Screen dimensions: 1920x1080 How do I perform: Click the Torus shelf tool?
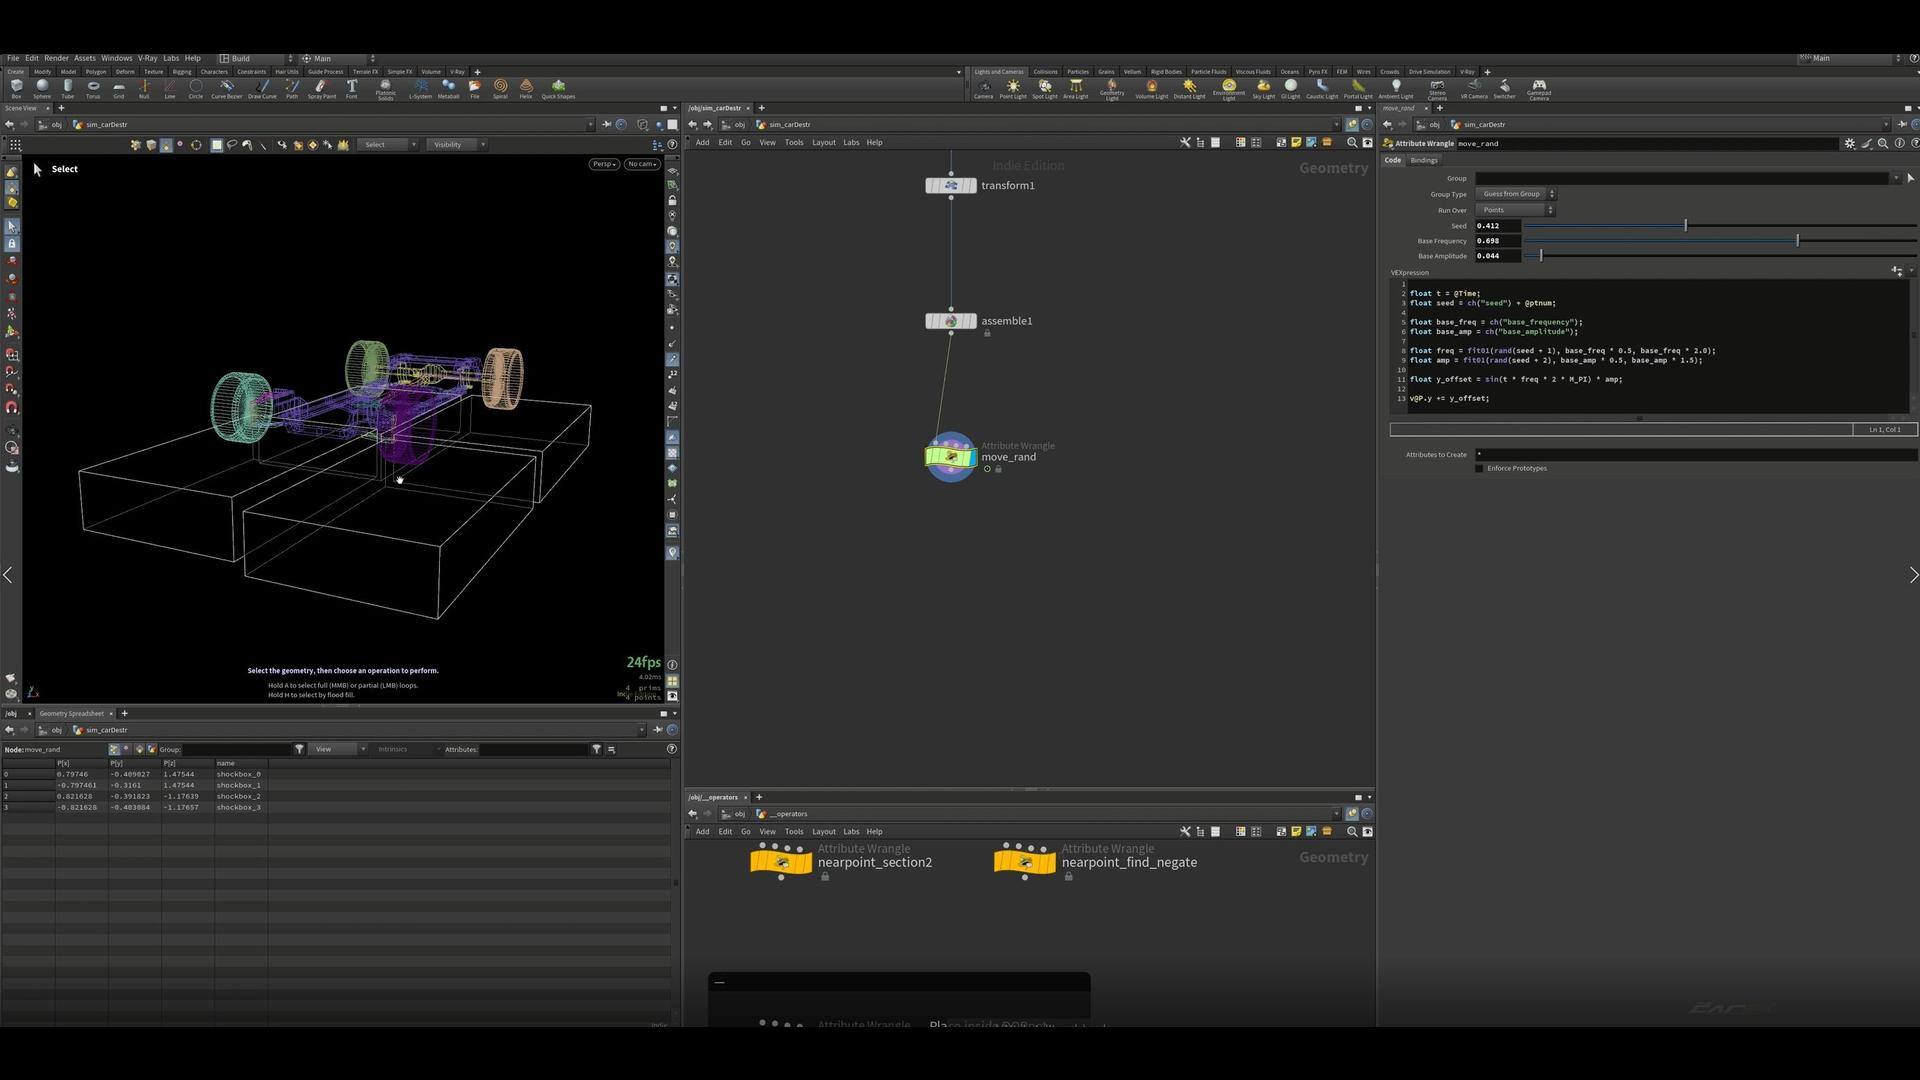[x=93, y=89]
